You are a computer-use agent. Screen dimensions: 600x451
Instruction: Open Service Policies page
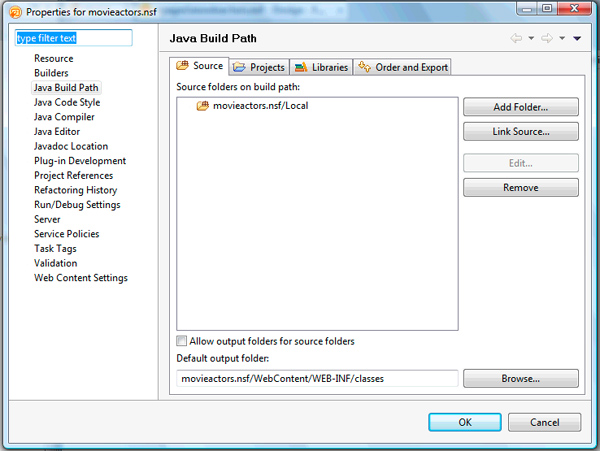pyautogui.click(x=67, y=234)
